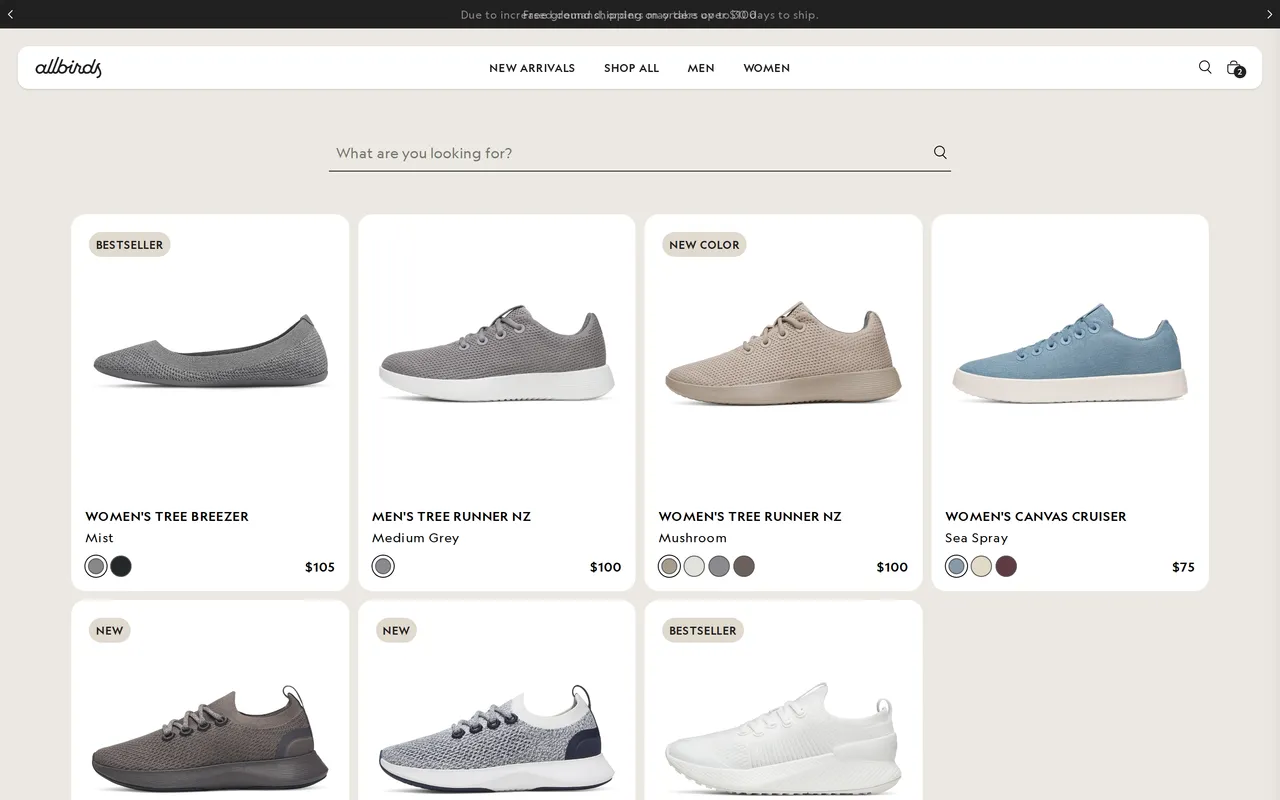Screen dimensions: 1280x800
Task: Click the 'Mist' color label
Action: coord(99,538)
